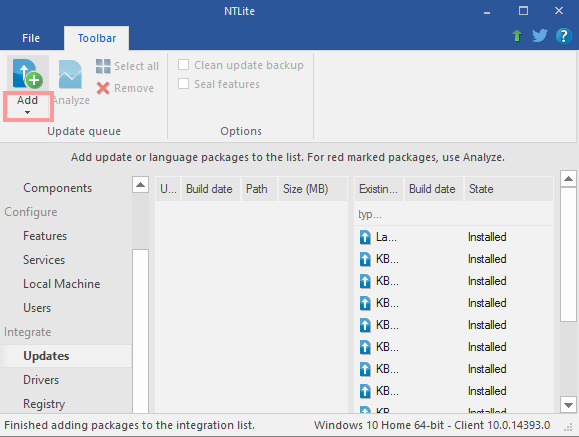The height and width of the screenshot is (437, 579).
Task: Select the La... installed package icon
Action: [x=365, y=237]
